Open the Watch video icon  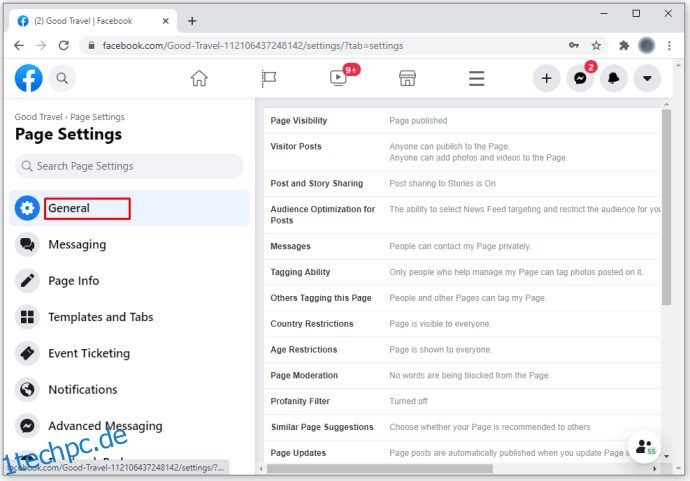point(338,78)
